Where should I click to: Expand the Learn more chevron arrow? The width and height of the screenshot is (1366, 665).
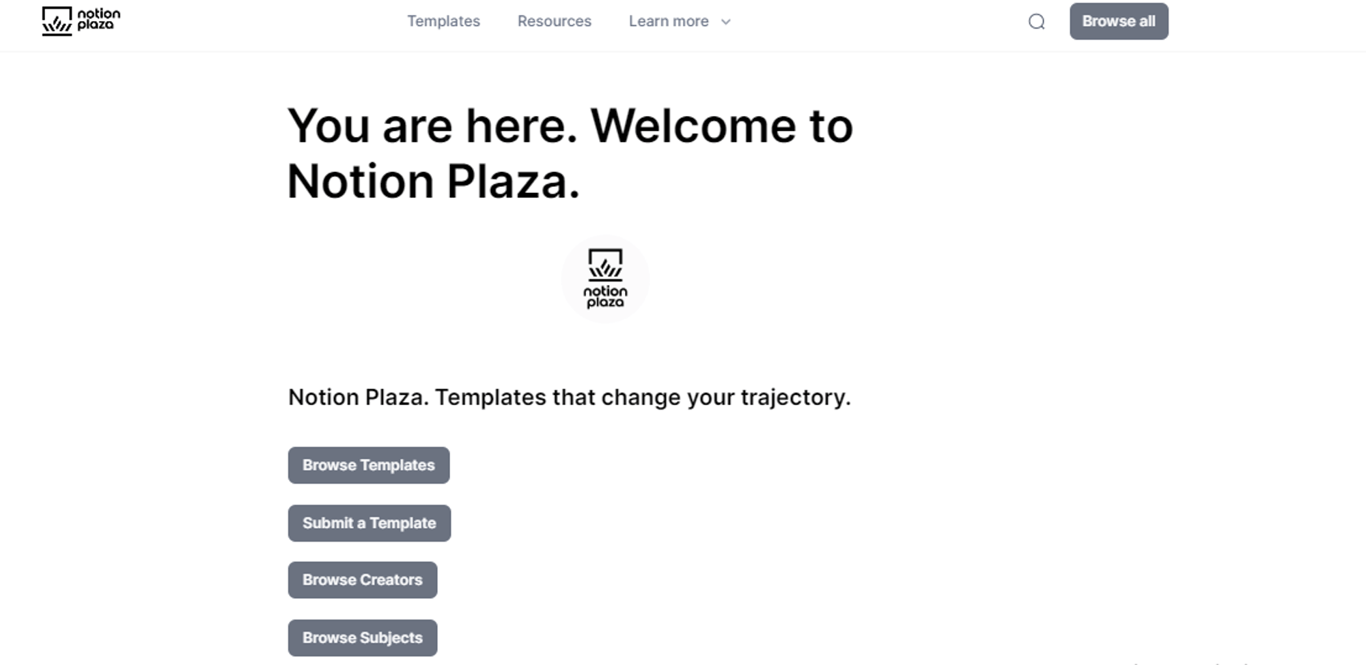pos(726,22)
